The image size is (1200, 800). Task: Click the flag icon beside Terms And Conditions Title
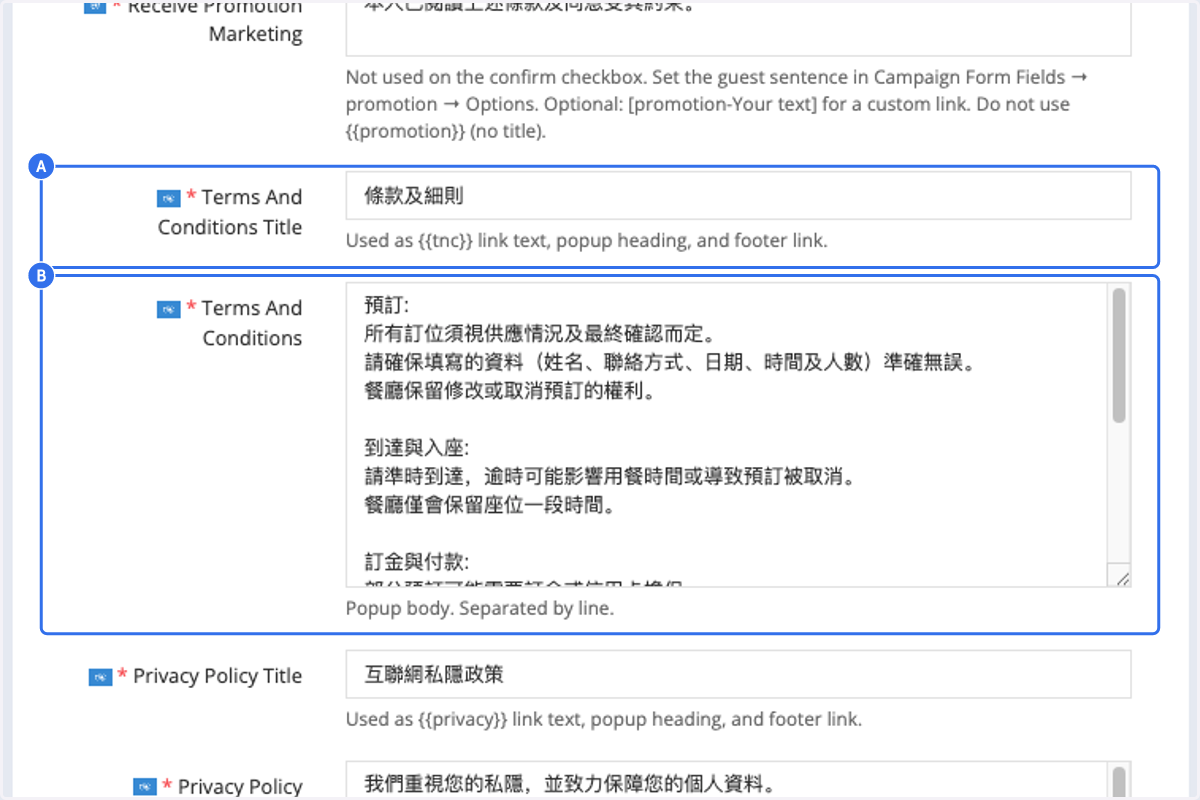click(168, 198)
